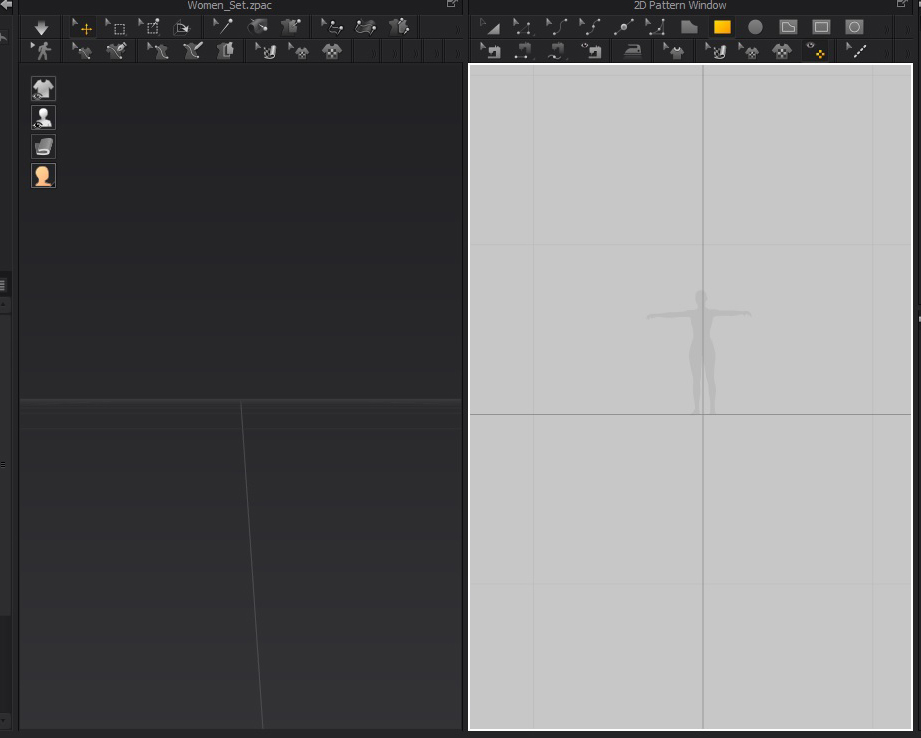Click the back arrow at top-left

tap(6, 4)
